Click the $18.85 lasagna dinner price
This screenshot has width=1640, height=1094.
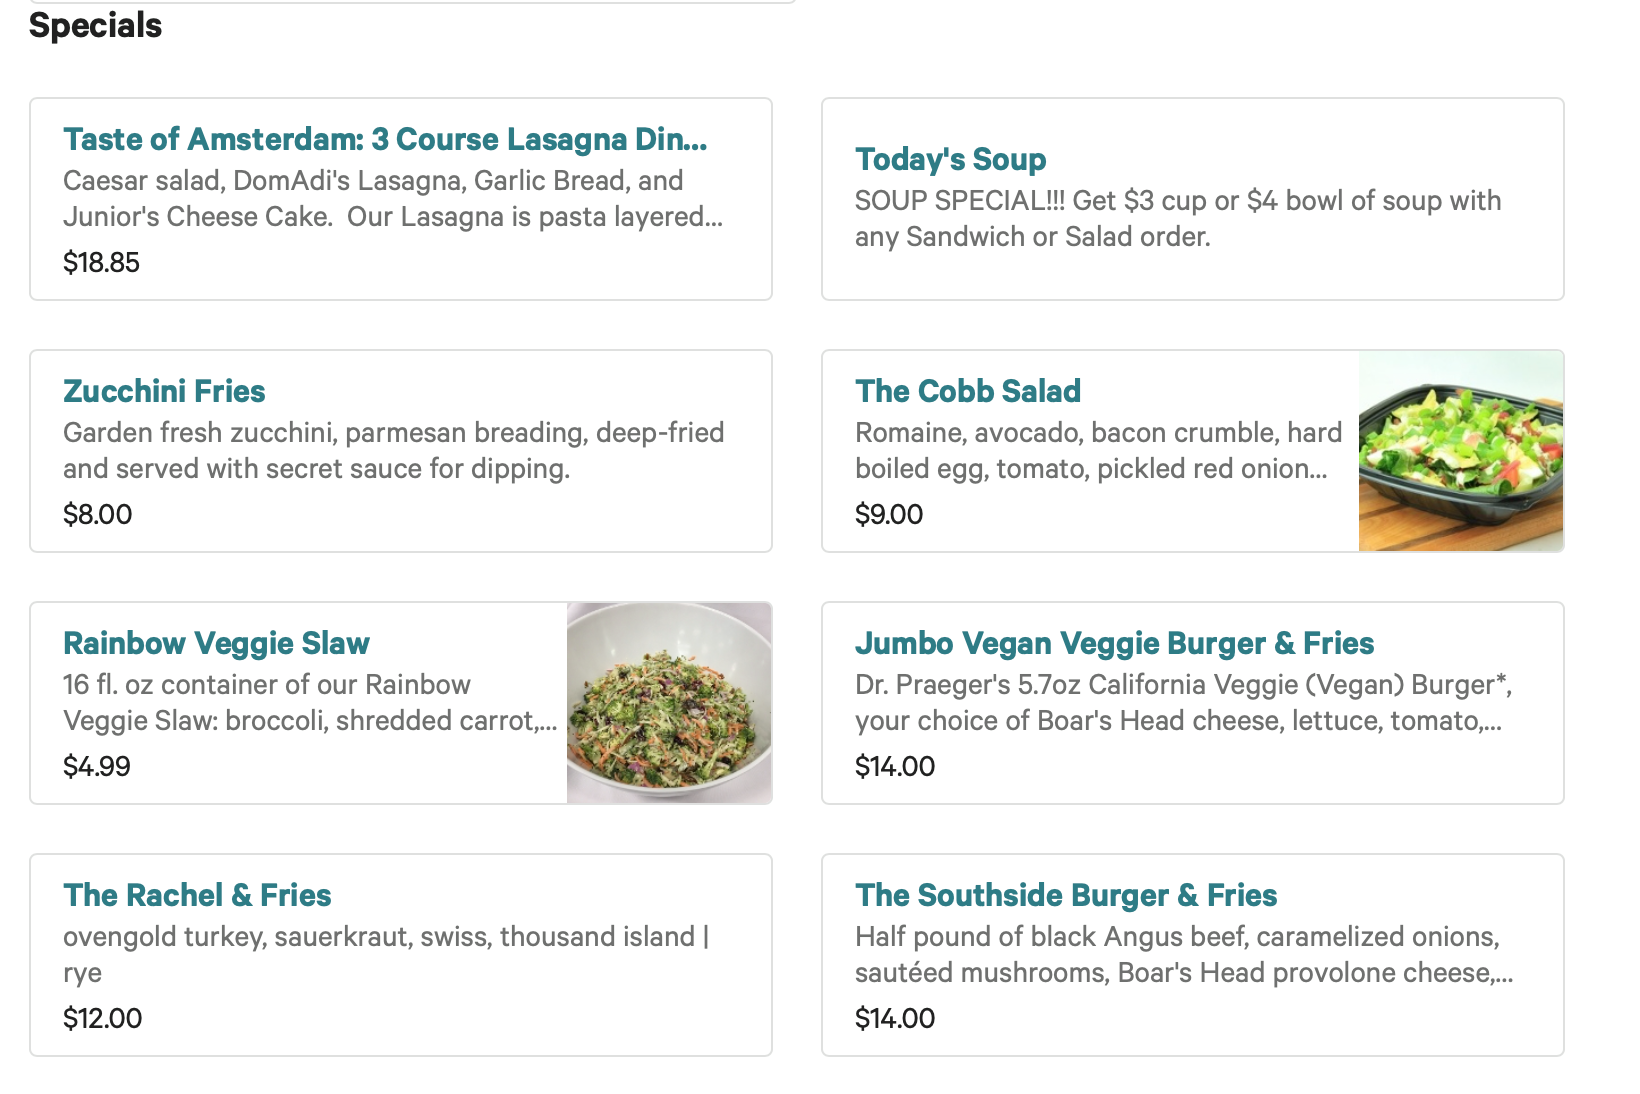click(x=101, y=262)
